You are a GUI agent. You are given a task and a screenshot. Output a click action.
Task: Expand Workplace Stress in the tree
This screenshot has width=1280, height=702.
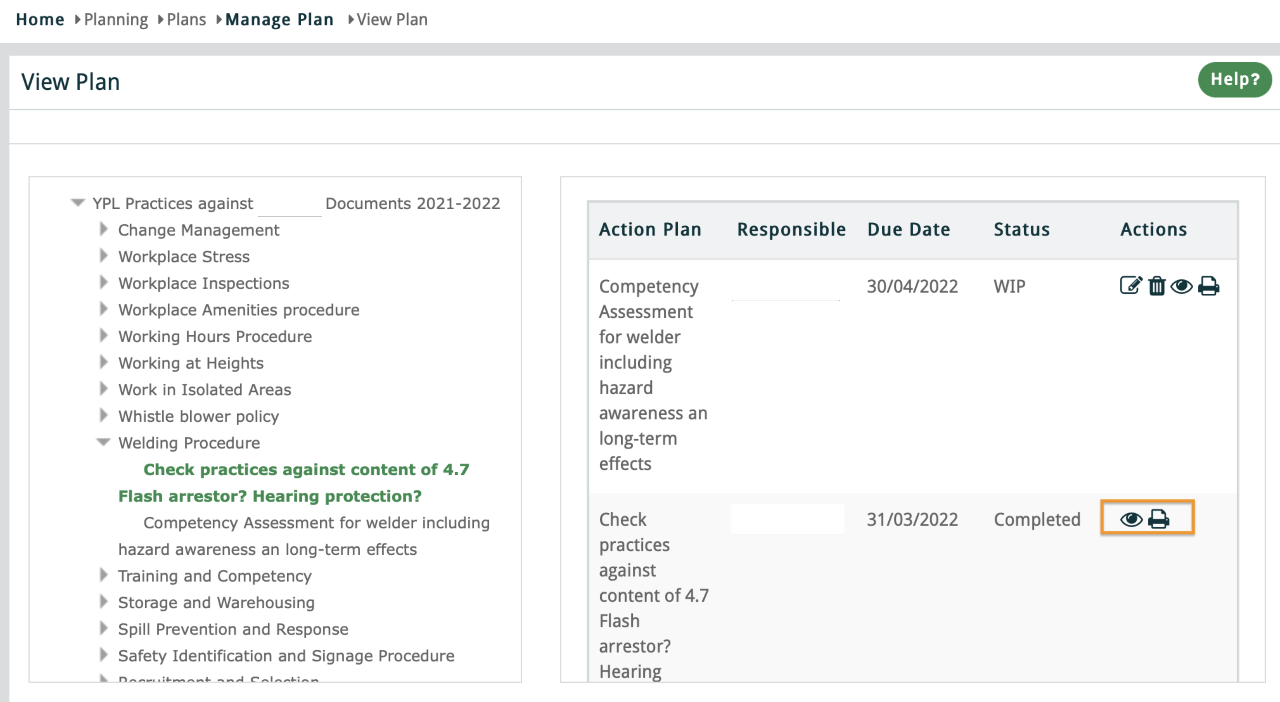tap(104, 257)
